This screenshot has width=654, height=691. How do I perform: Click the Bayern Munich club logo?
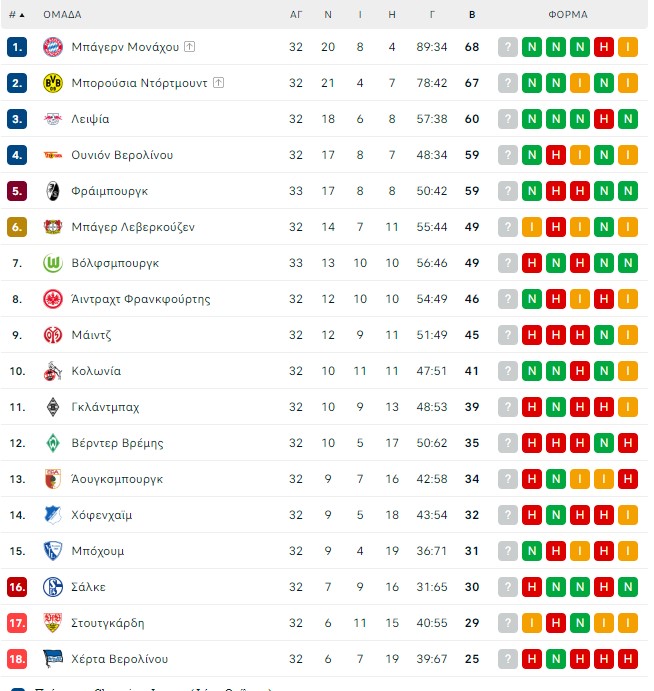coord(52,47)
